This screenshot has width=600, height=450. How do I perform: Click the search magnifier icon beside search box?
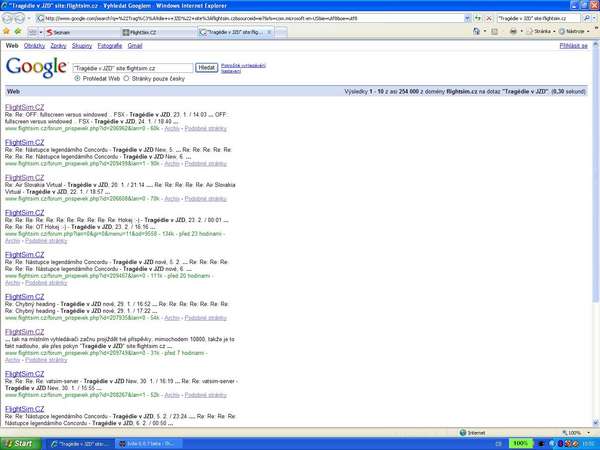point(586,18)
